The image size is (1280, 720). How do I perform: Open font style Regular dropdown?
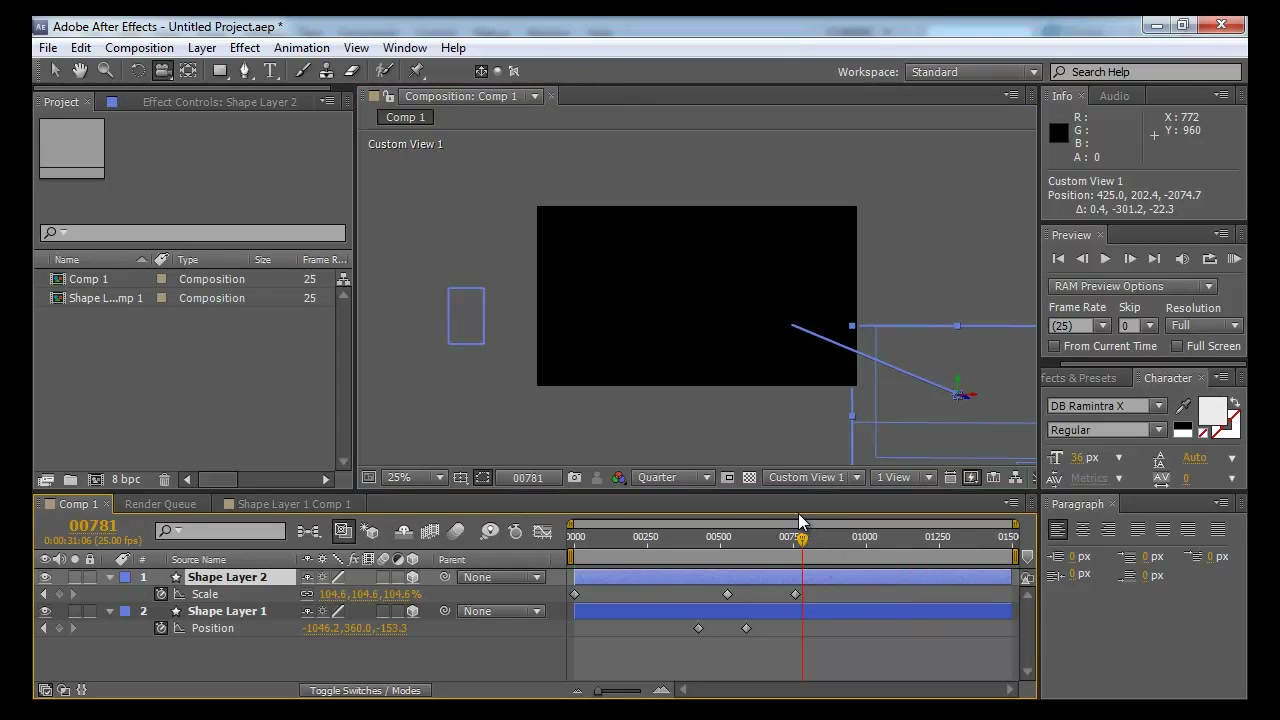pyautogui.click(x=1107, y=430)
